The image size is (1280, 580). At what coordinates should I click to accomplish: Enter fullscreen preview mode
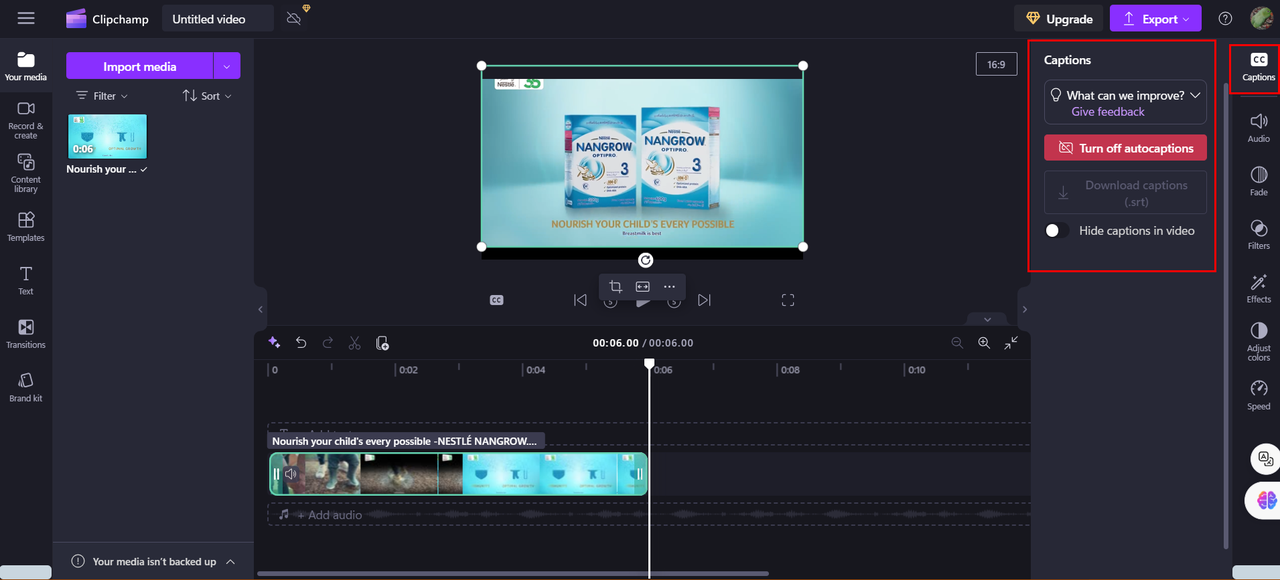point(788,300)
